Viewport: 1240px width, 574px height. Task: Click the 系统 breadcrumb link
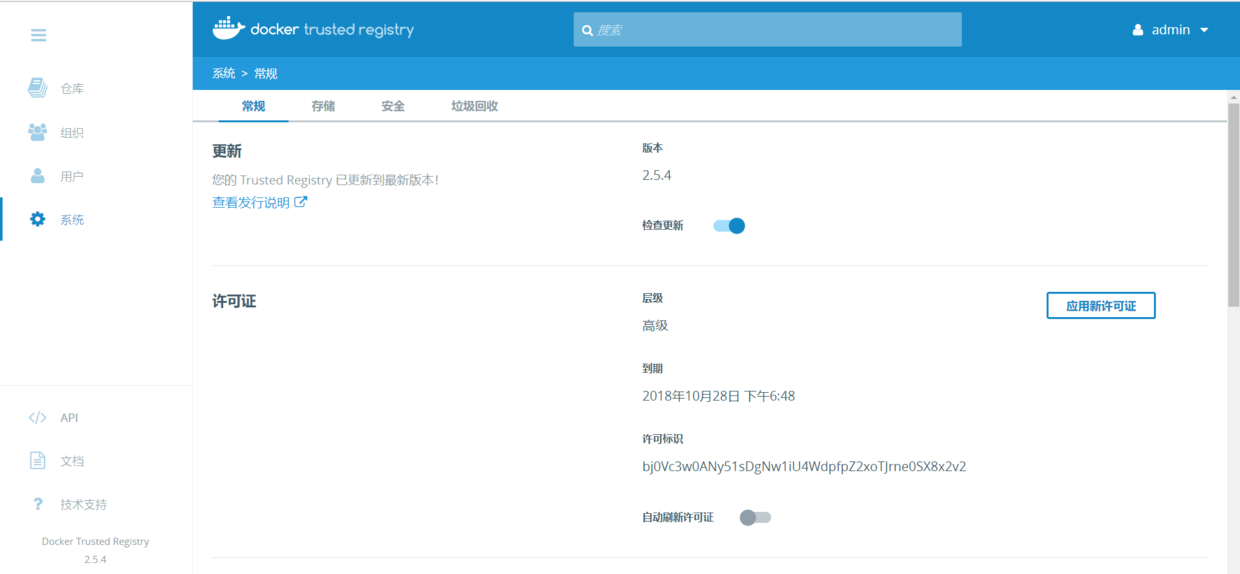point(224,74)
